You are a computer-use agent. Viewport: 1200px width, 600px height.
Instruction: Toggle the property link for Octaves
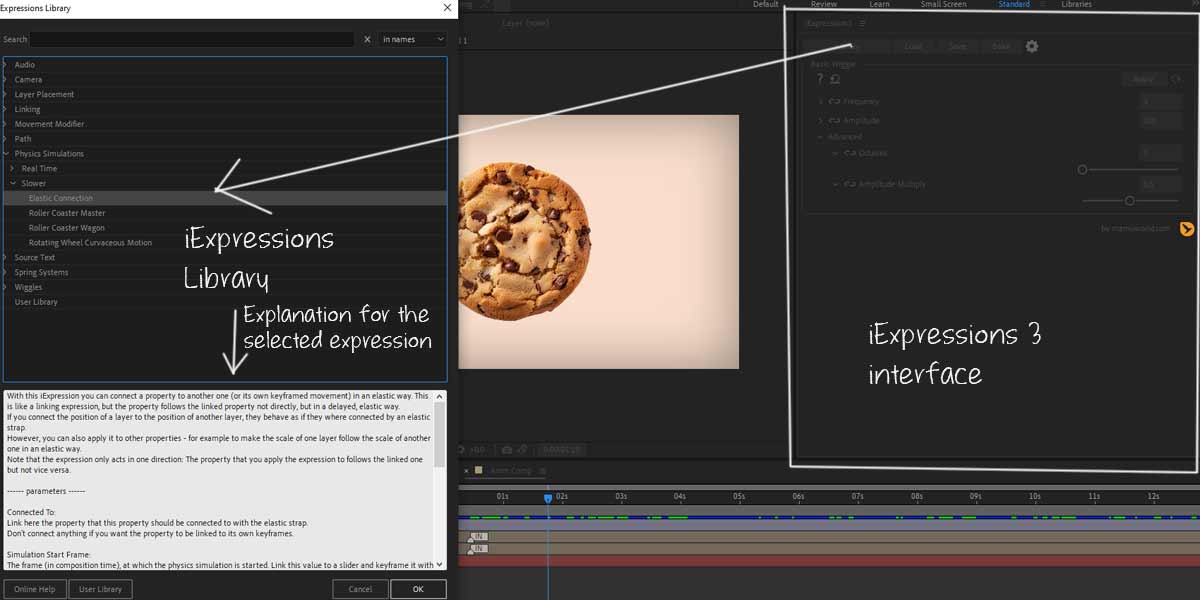click(x=850, y=152)
